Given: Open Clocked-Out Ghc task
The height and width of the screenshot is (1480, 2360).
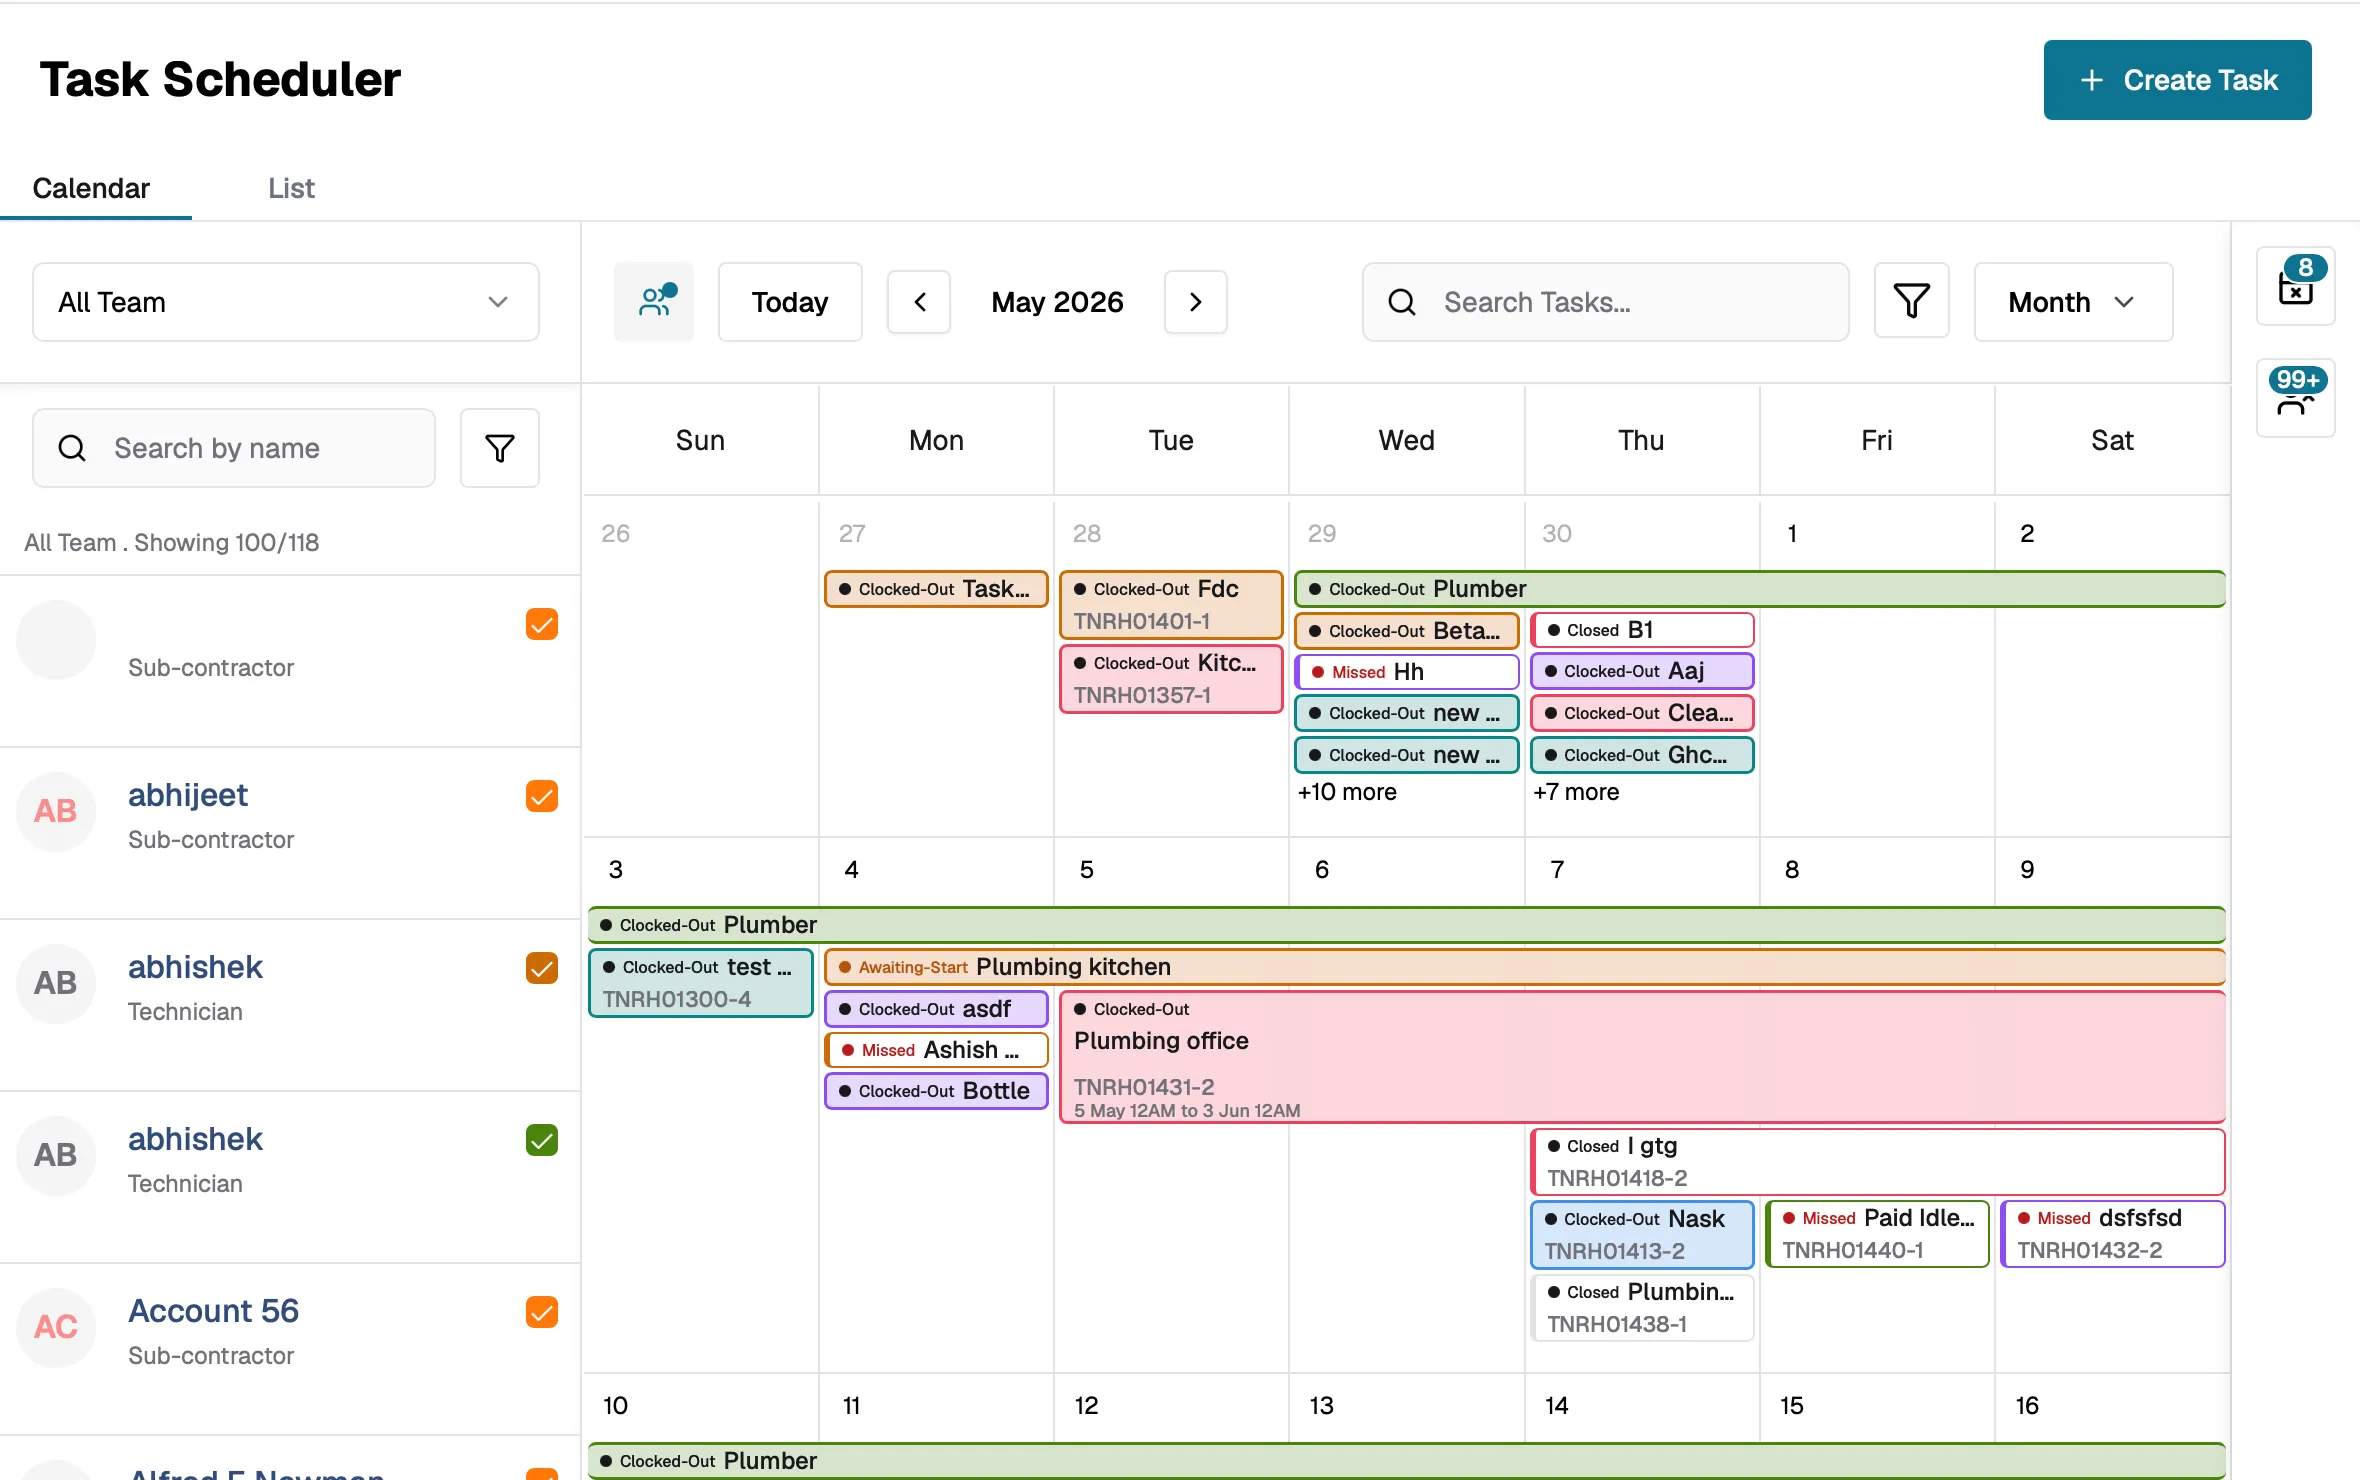Looking at the screenshot, I should point(1642,755).
